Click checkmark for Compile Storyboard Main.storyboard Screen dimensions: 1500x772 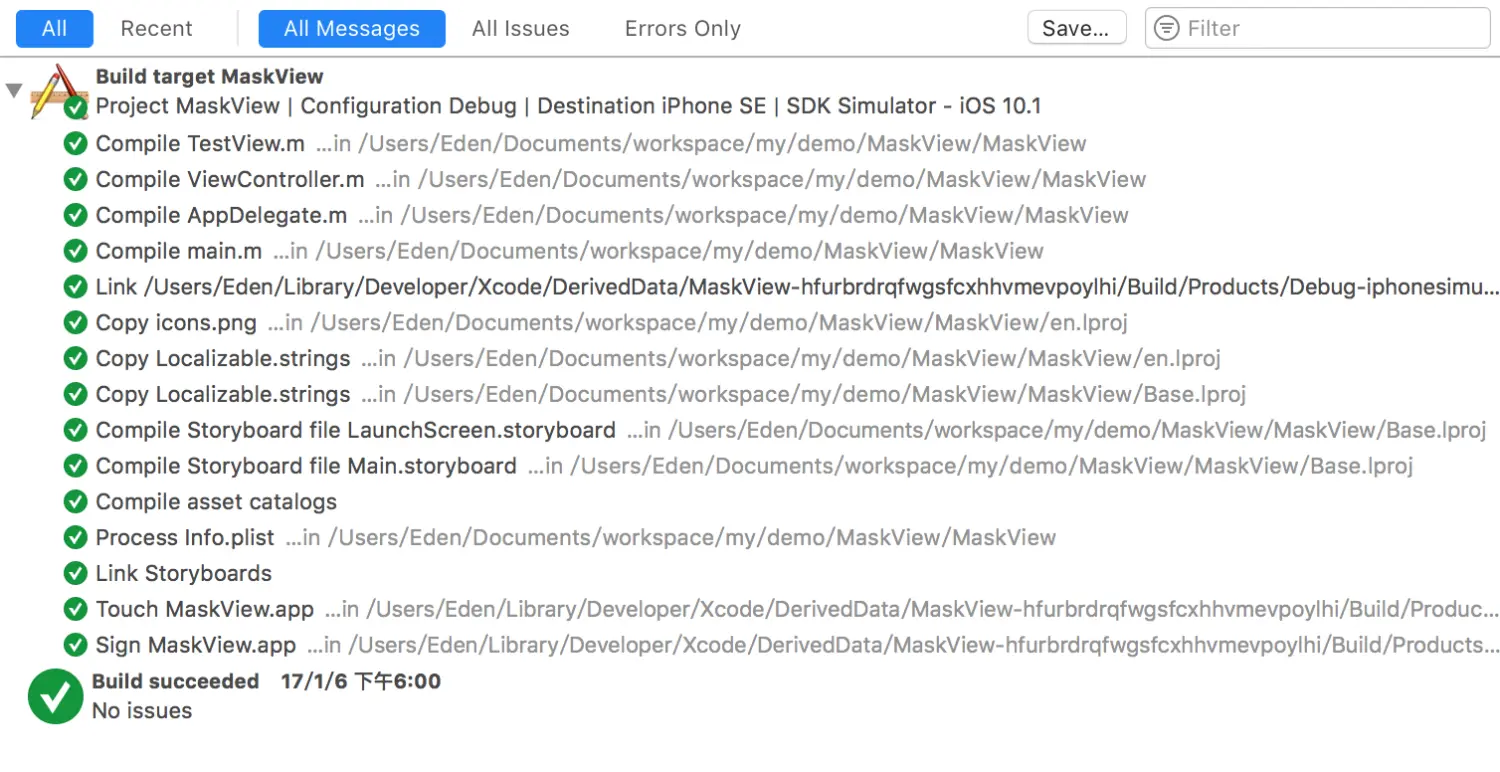click(x=75, y=466)
